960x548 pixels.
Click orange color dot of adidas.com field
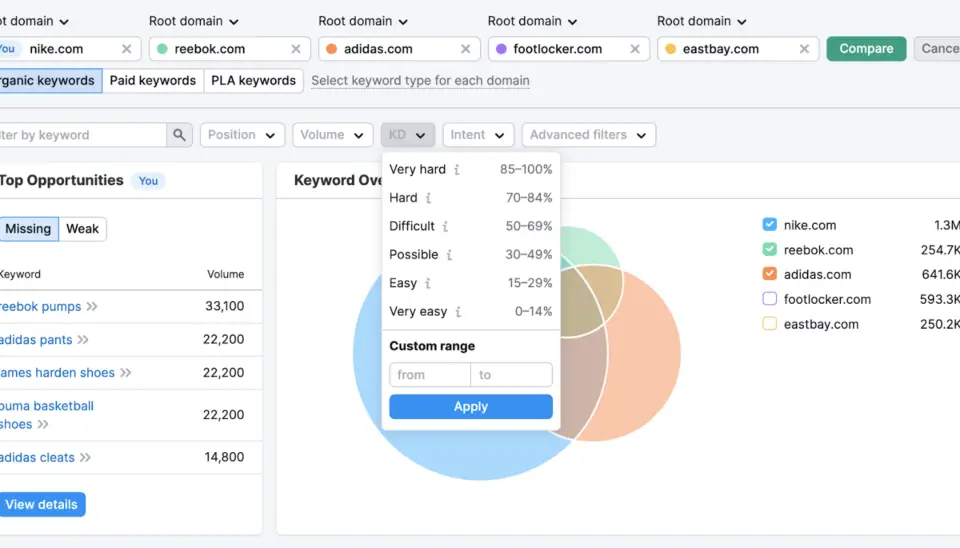click(x=332, y=49)
